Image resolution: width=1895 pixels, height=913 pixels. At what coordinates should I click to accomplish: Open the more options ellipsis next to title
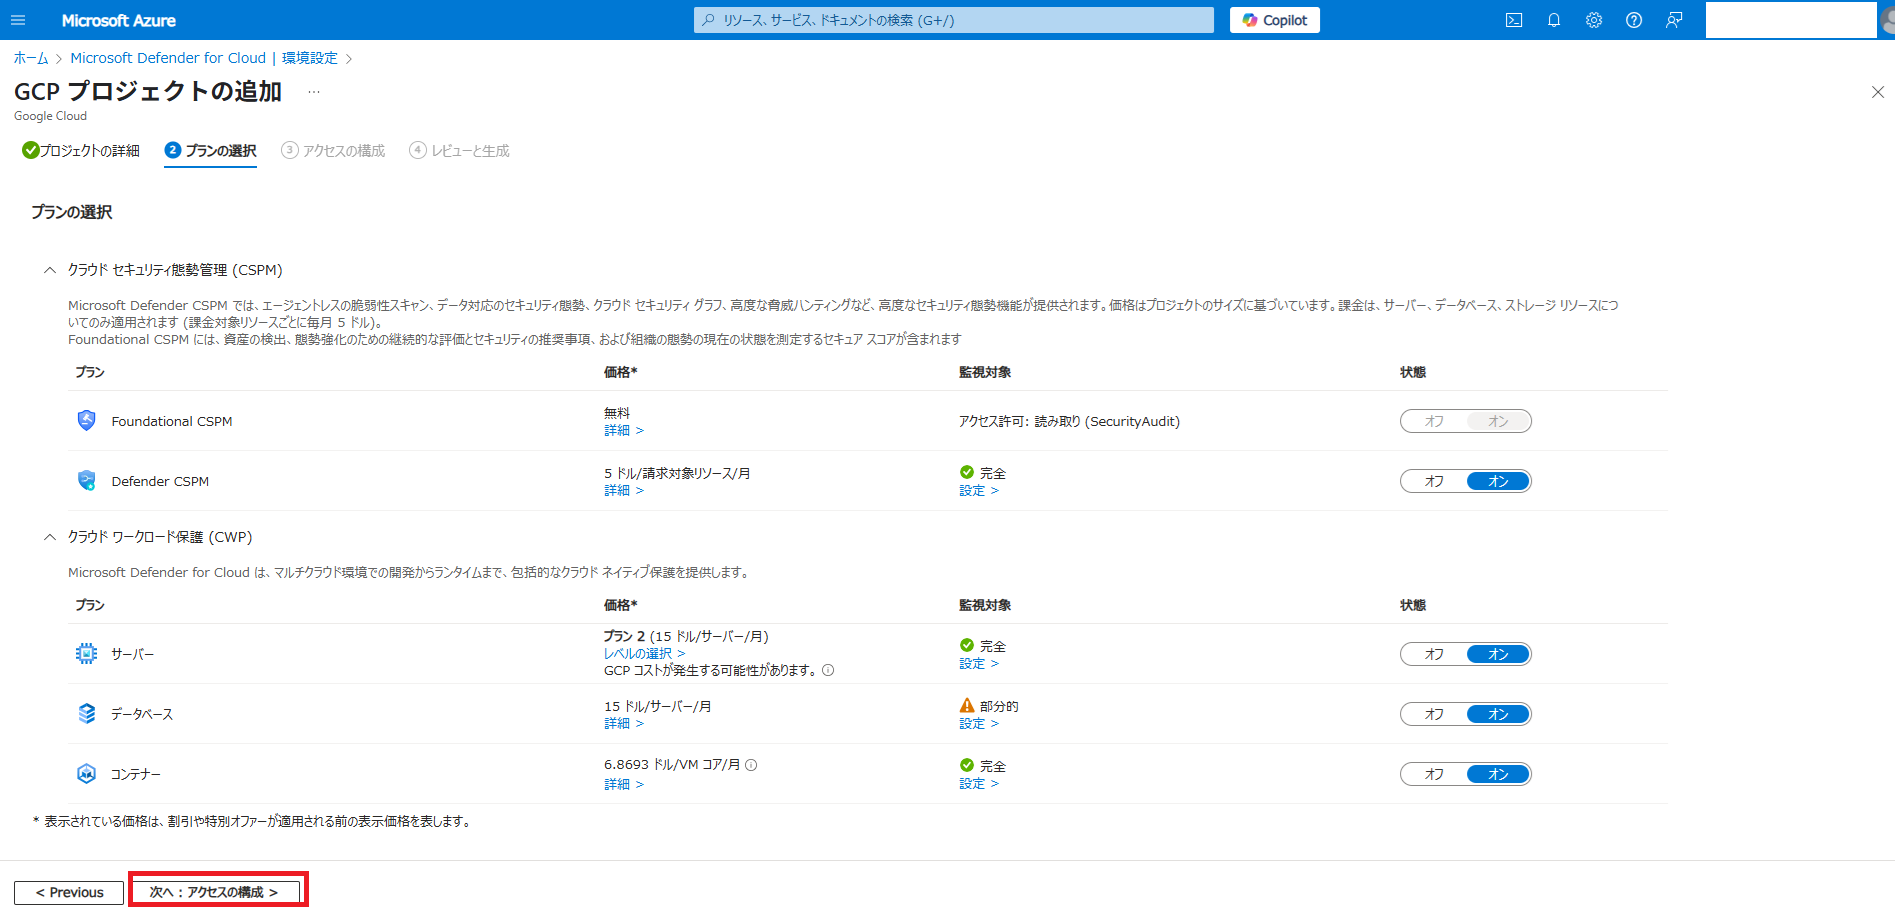pyautogui.click(x=314, y=92)
